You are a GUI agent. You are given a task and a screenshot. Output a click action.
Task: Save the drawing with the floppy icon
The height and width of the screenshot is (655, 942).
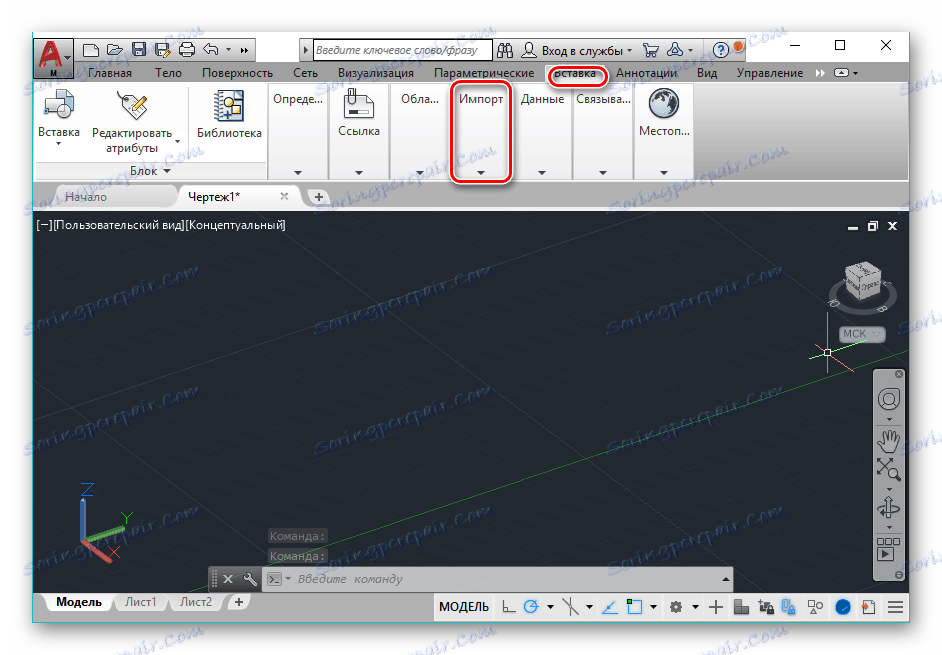(x=139, y=50)
